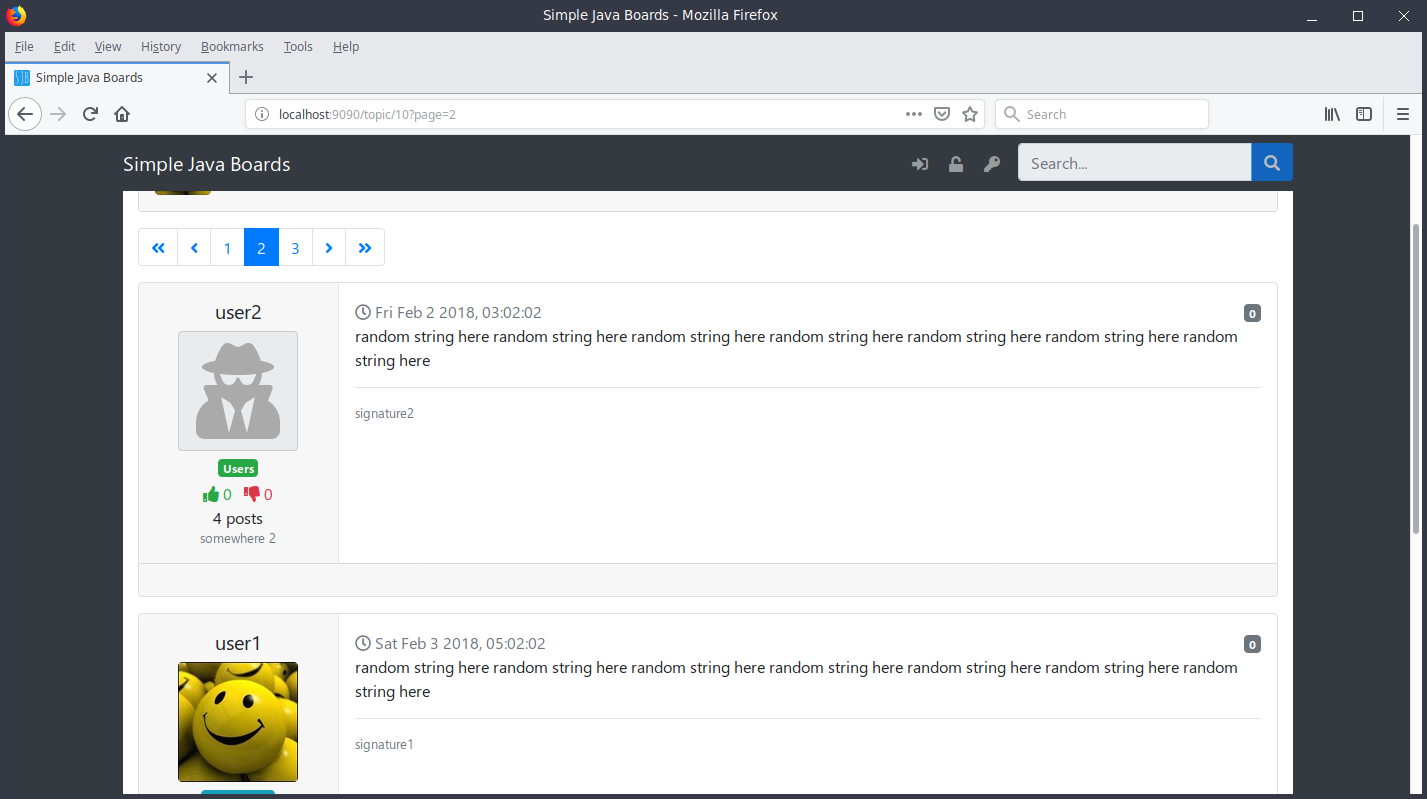Select the Simple Java Boards tab
The width and height of the screenshot is (1427, 799).
117,77
